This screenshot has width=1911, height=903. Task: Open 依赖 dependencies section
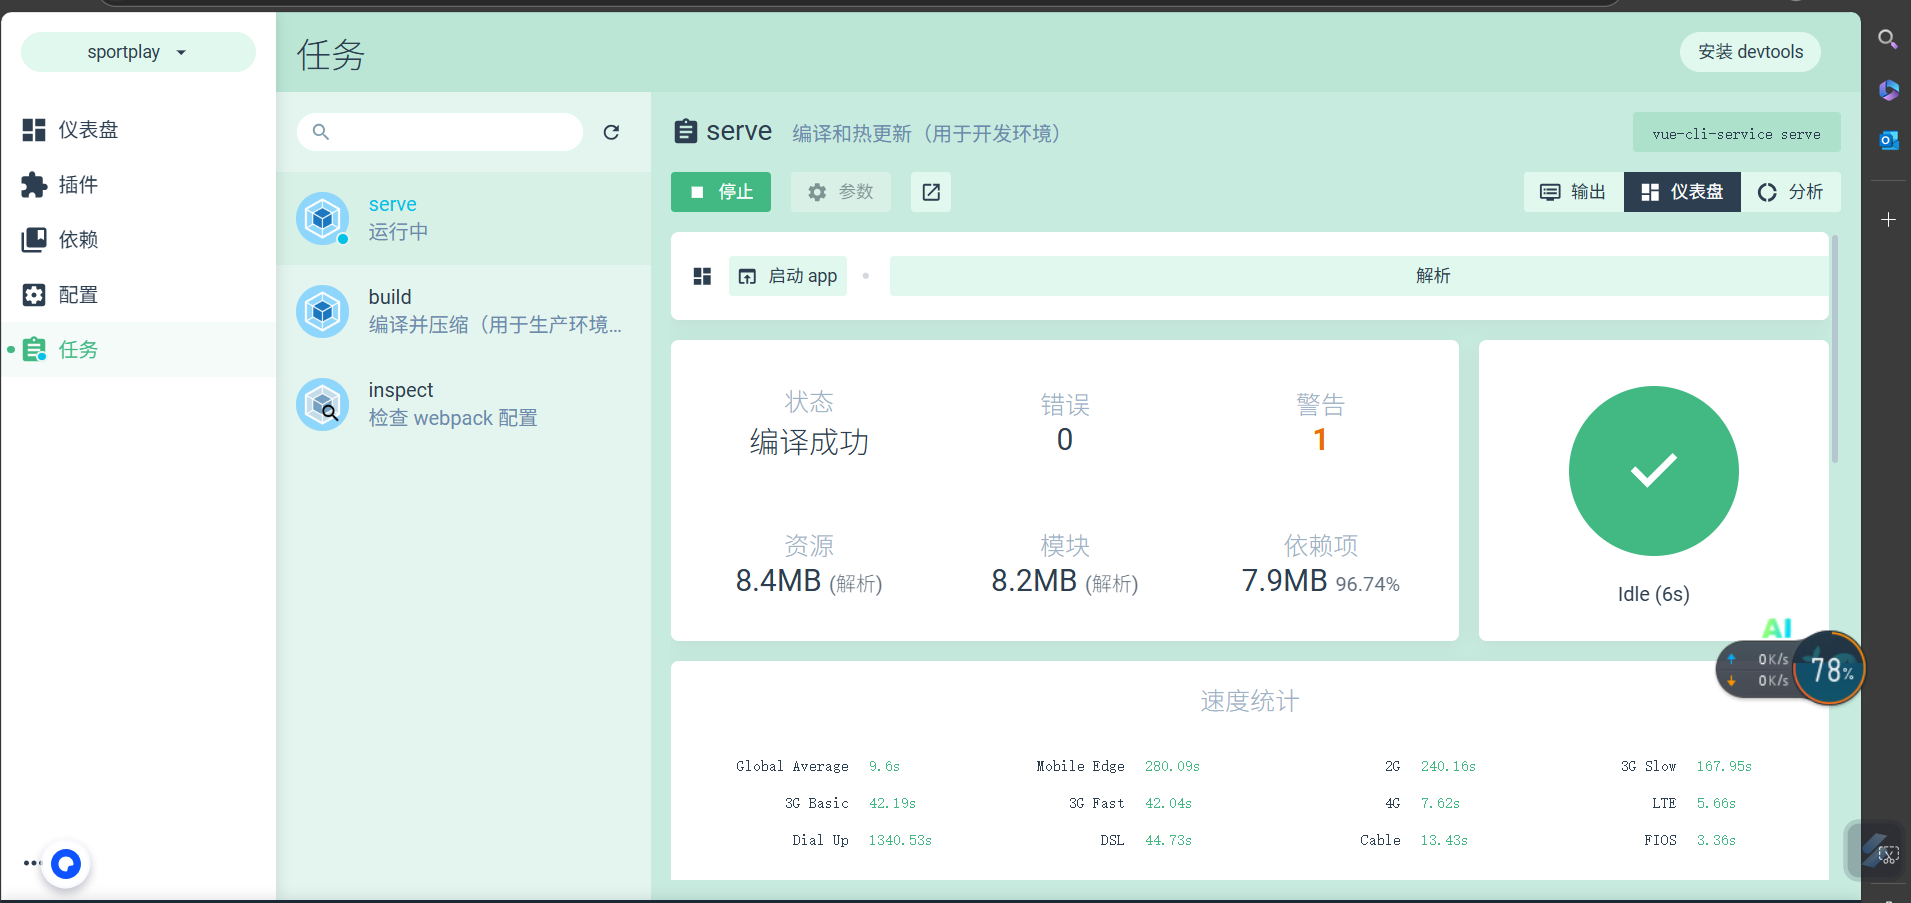(138, 240)
